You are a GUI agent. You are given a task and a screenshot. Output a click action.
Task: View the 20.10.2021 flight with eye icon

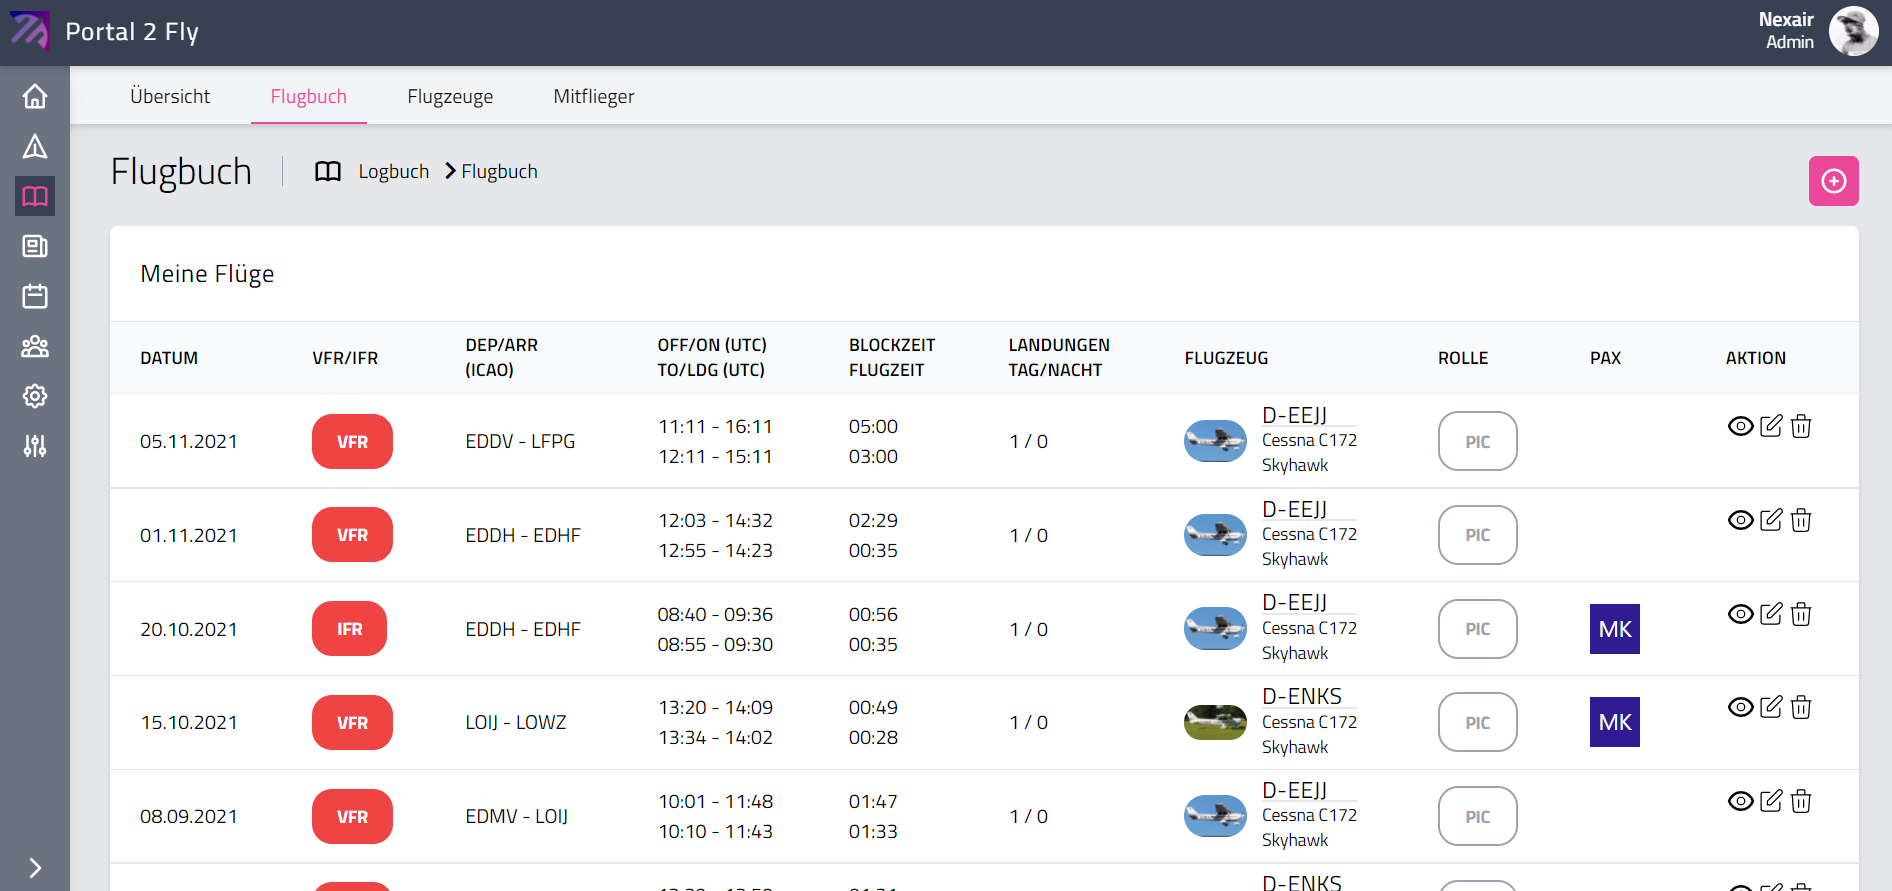coord(1740,614)
